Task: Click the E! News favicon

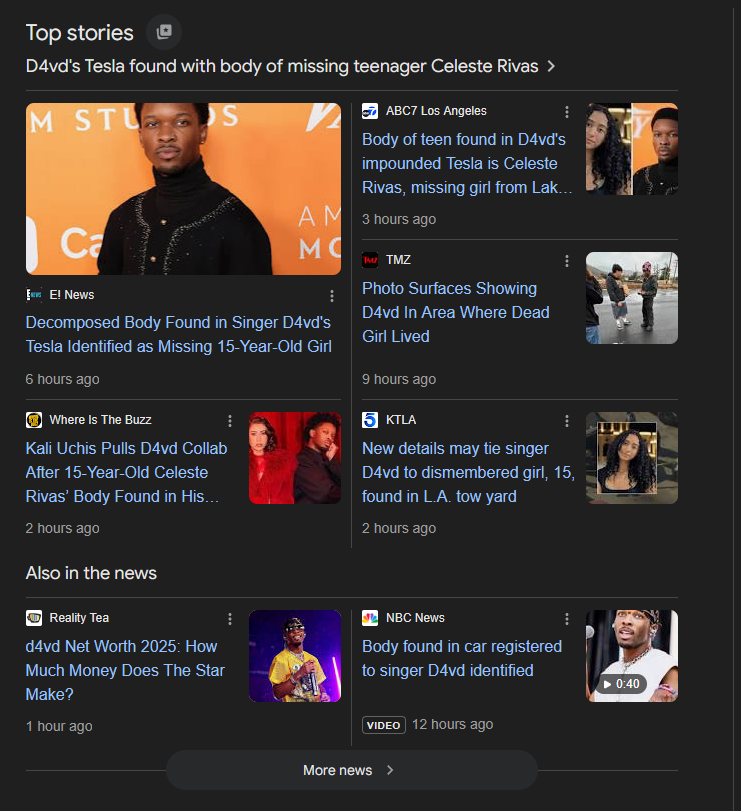Action: (x=34, y=295)
